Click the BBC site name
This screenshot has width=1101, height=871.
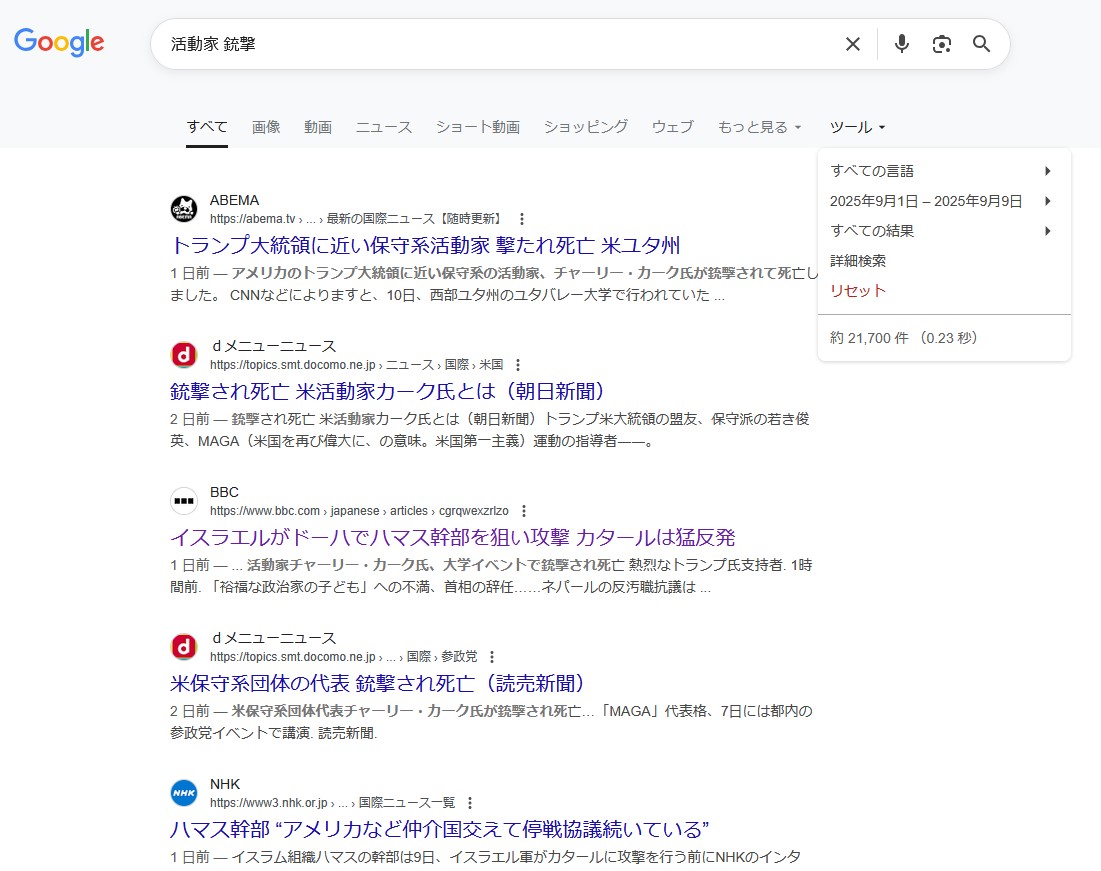click(x=224, y=492)
